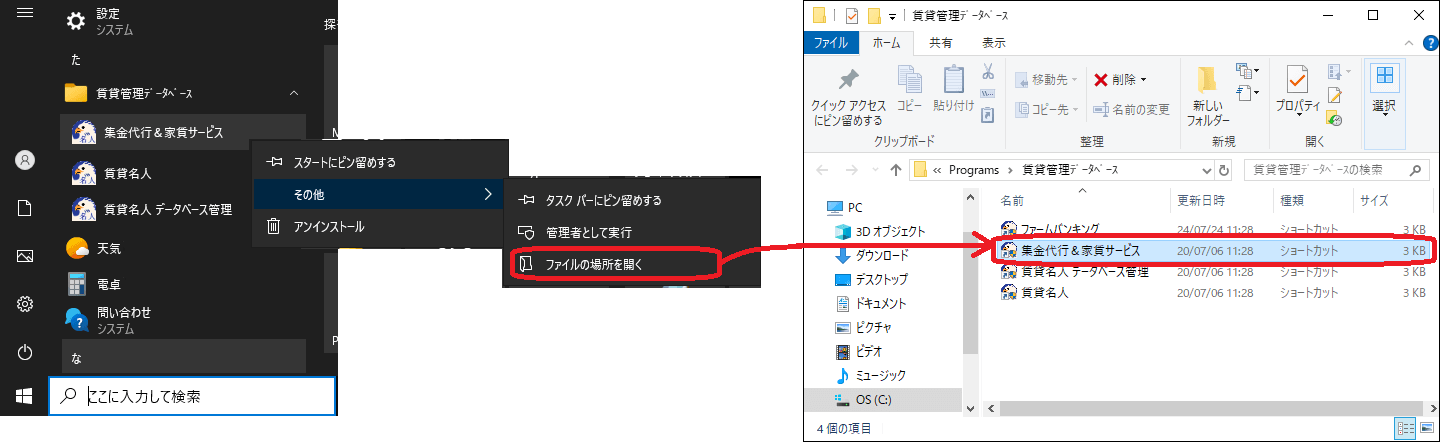Screen dimensions: 1440x443
Task: Collapse the 賃貸管理データベース Start menu folder
Action: tap(294, 93)
